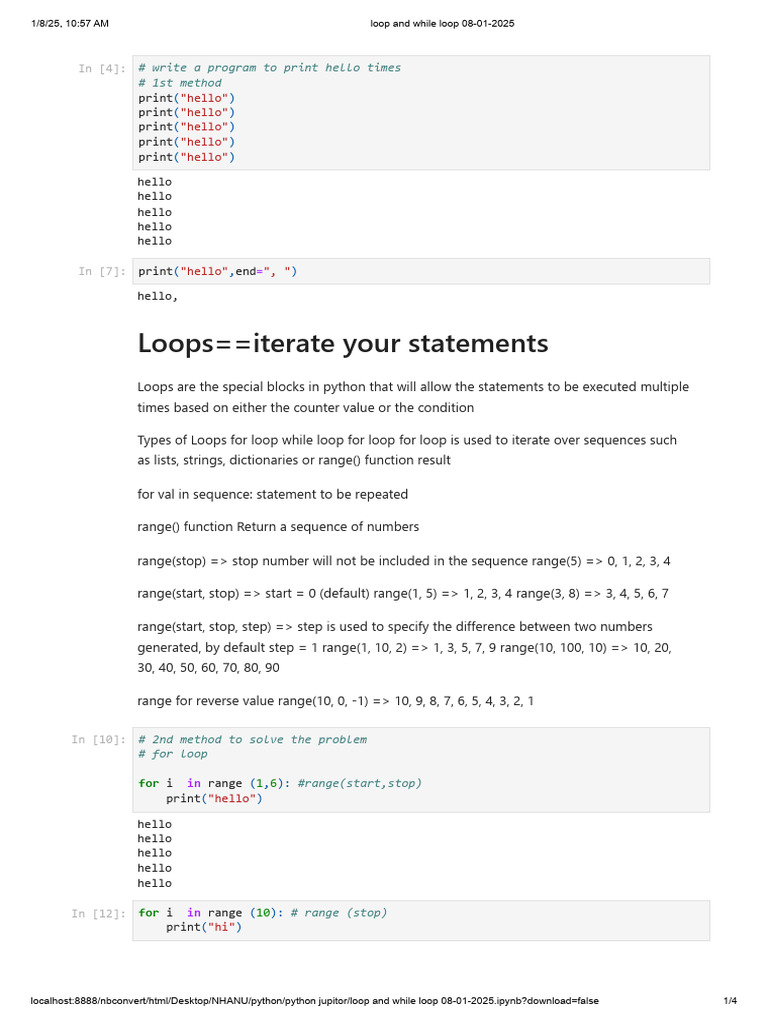Click the "for val in sequence" line
Screen dimensions: 768x1024
click(x=272, y=494)
